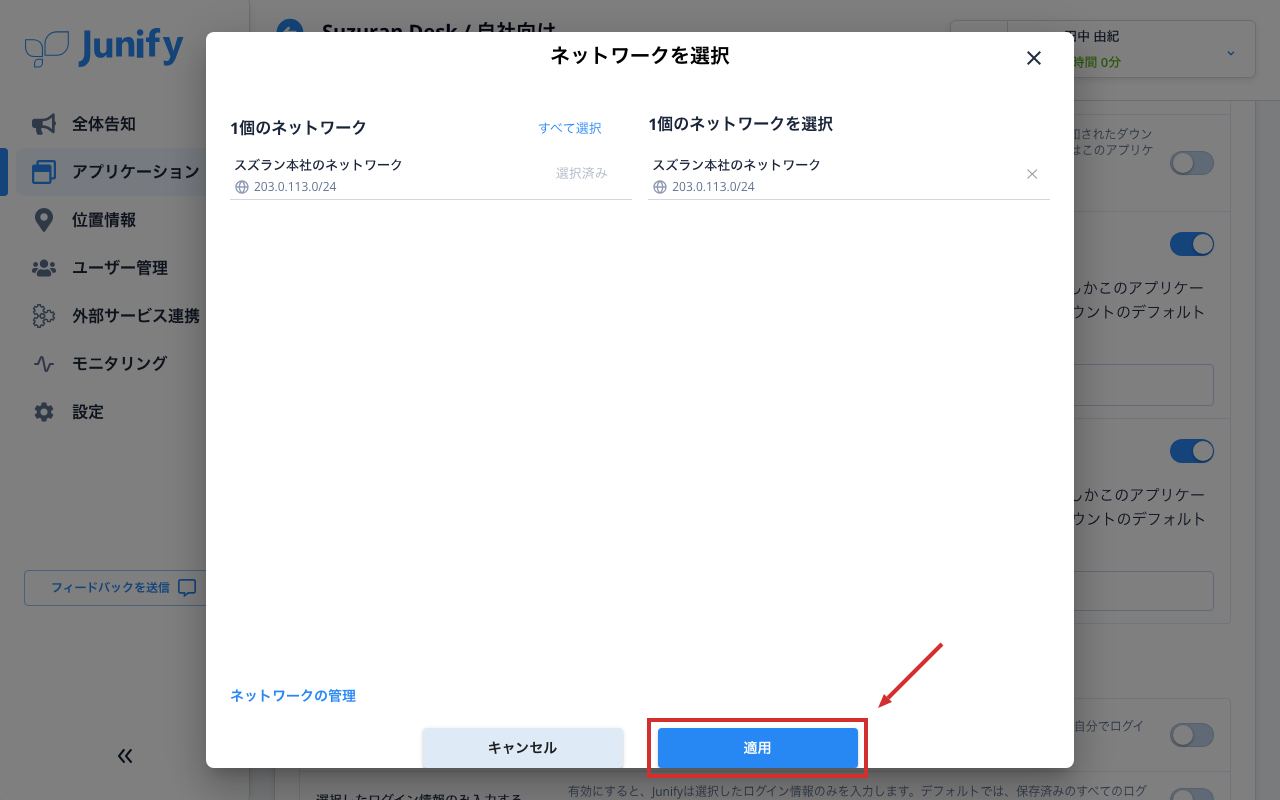Viewport: 1280px width, 800px height.
Task: Click the round back arrow beside Suzuran Desk title
Action: [x=289, y=32]
